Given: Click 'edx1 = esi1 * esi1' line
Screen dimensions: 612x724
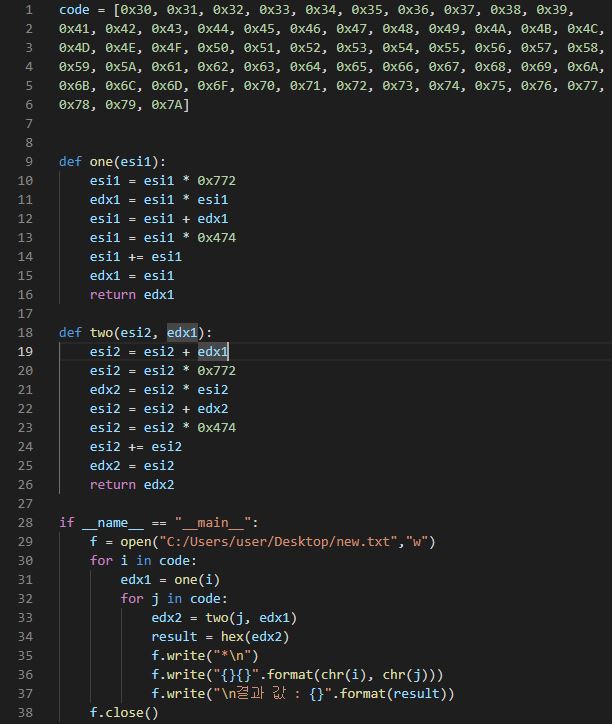Looking at the screenshot, I should tap(159, 199).
